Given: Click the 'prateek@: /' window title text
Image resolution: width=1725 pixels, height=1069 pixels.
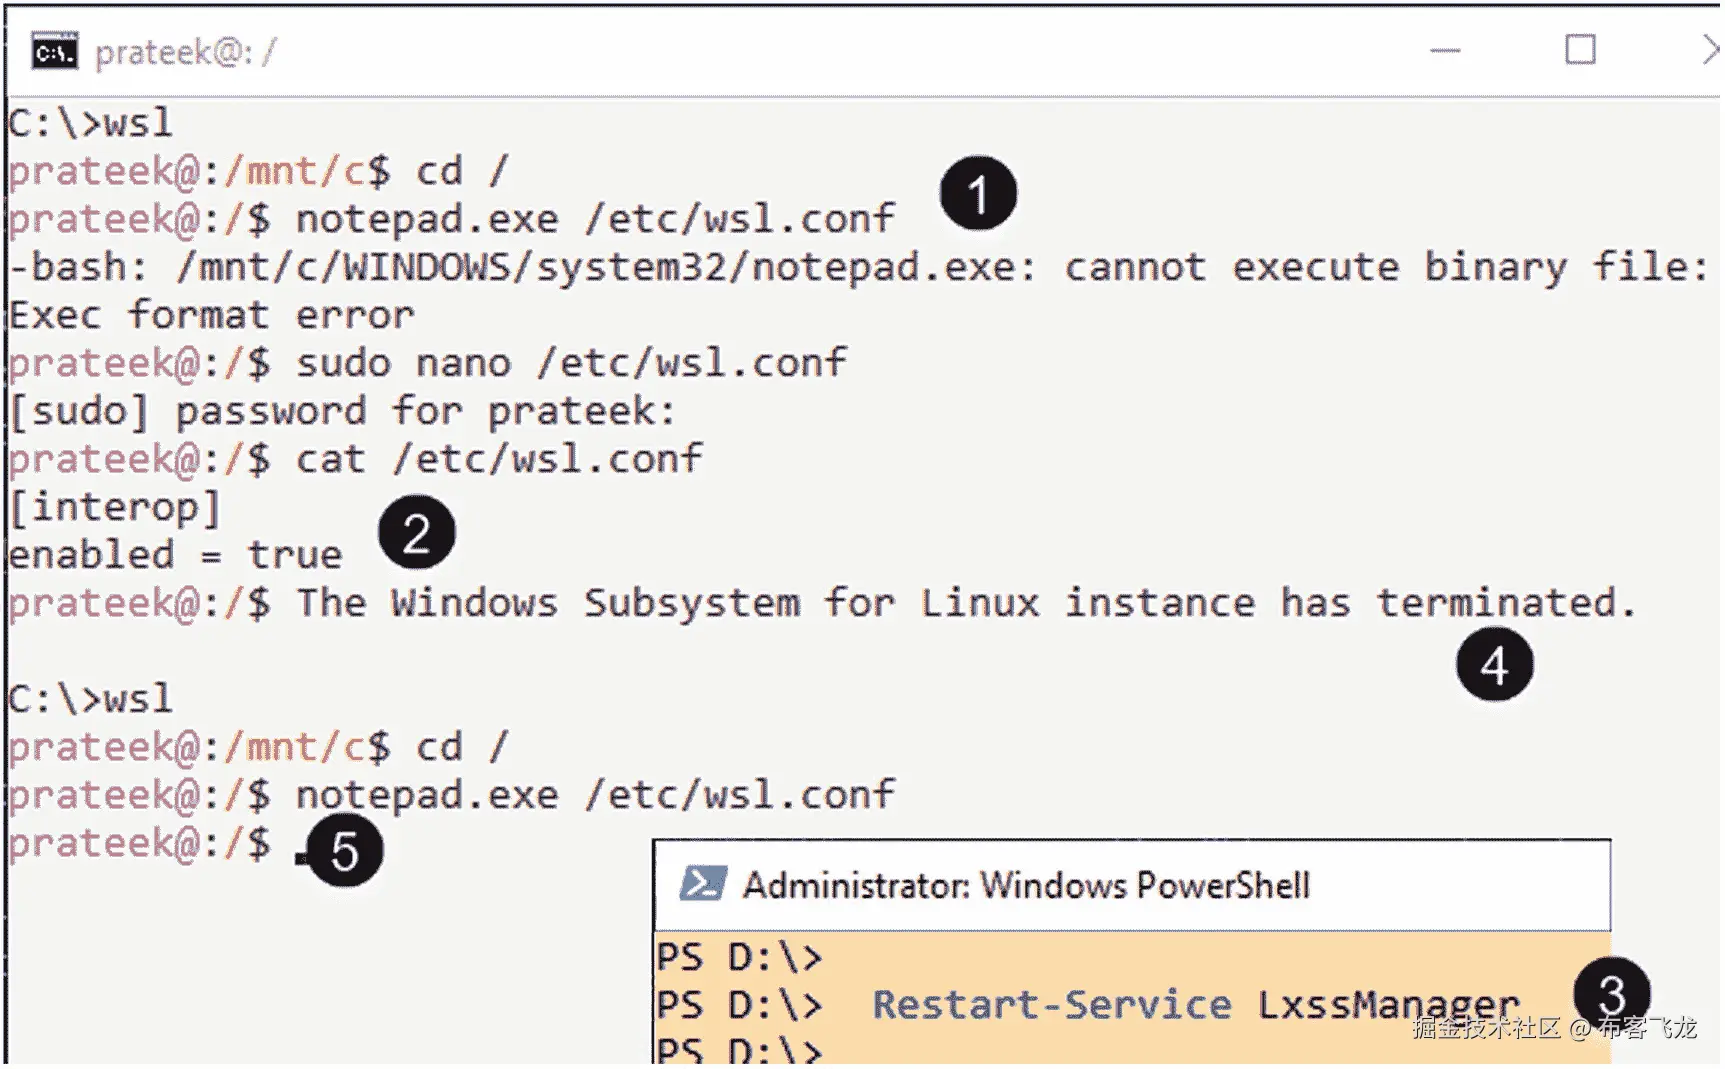Looking at the screenshot, I should [185, 52].
